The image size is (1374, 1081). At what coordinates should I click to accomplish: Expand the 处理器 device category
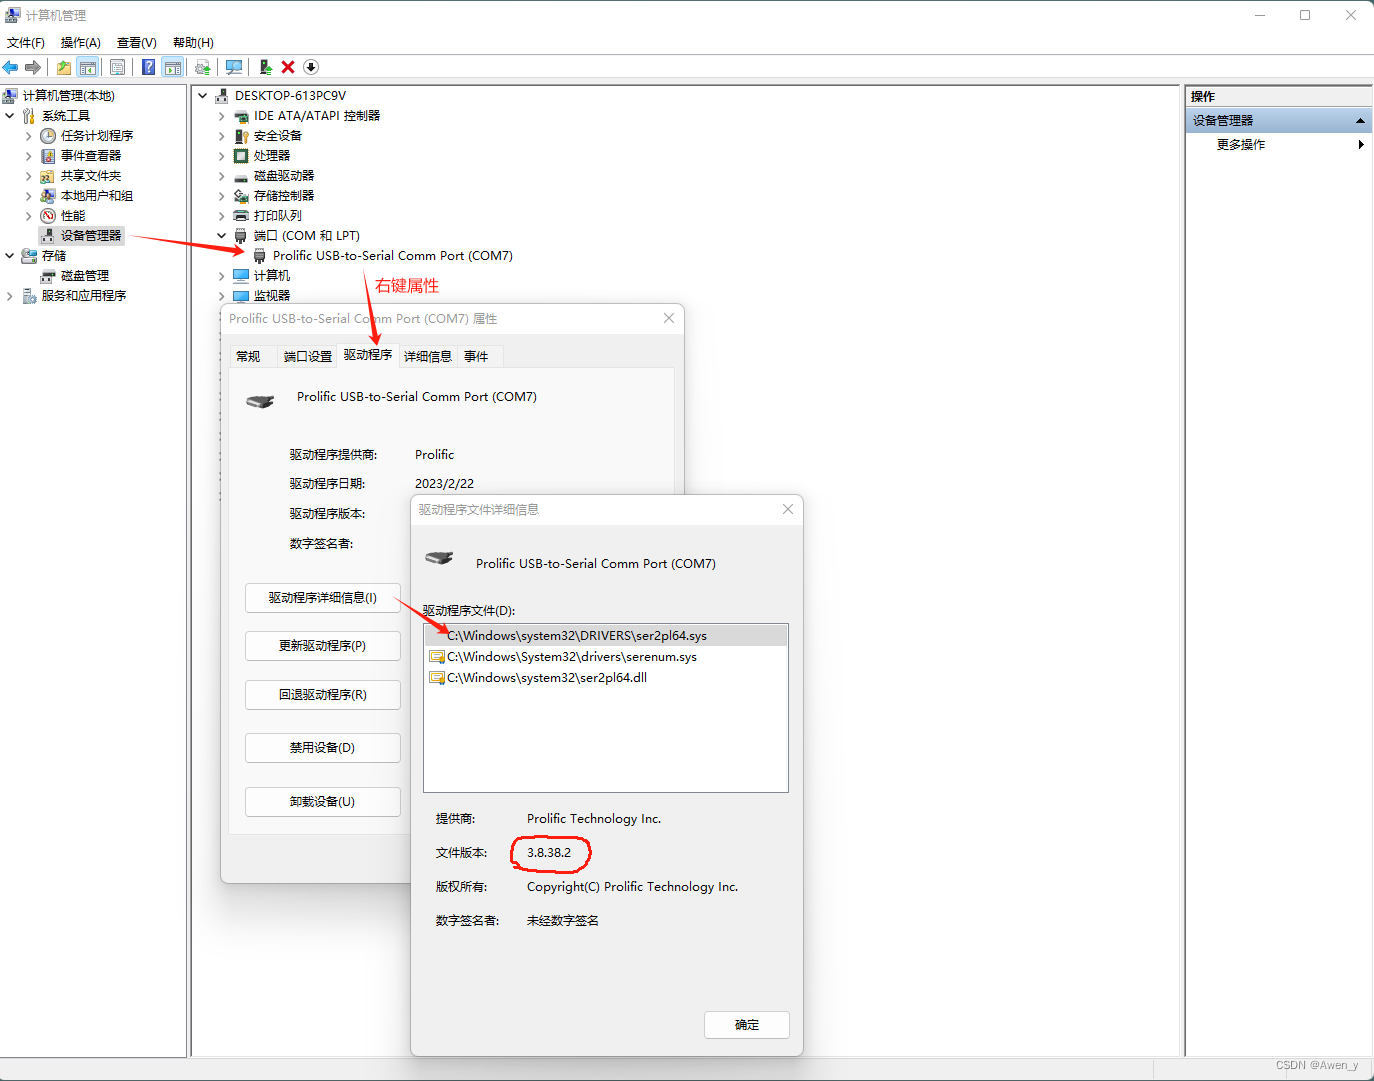click(x=221, y=155)
